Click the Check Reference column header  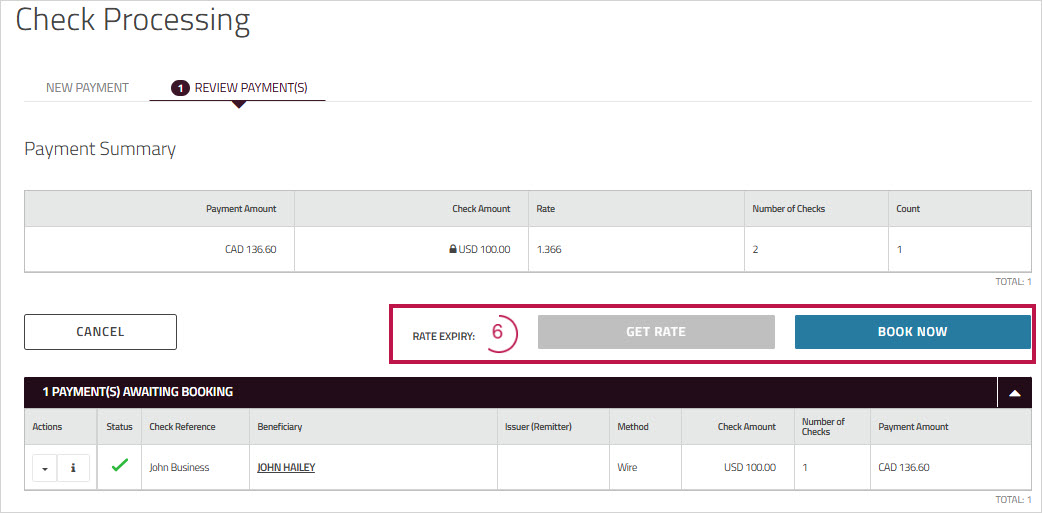click(x=182, y=427)
